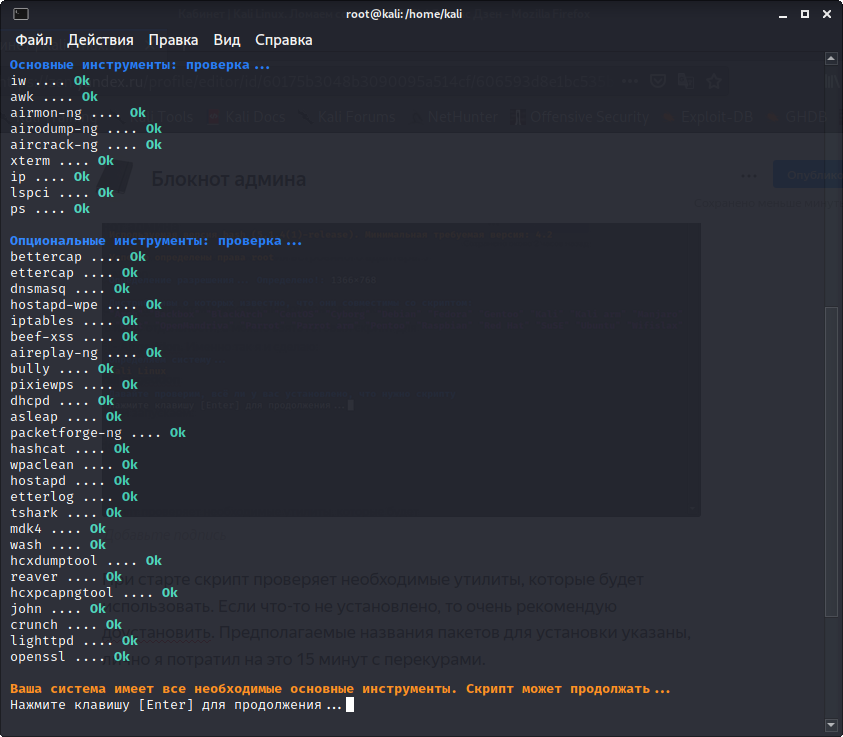The width and height of the screenshot is (843, 737).
Task: Close the terminal window
Action: click(x=827, y=15)
